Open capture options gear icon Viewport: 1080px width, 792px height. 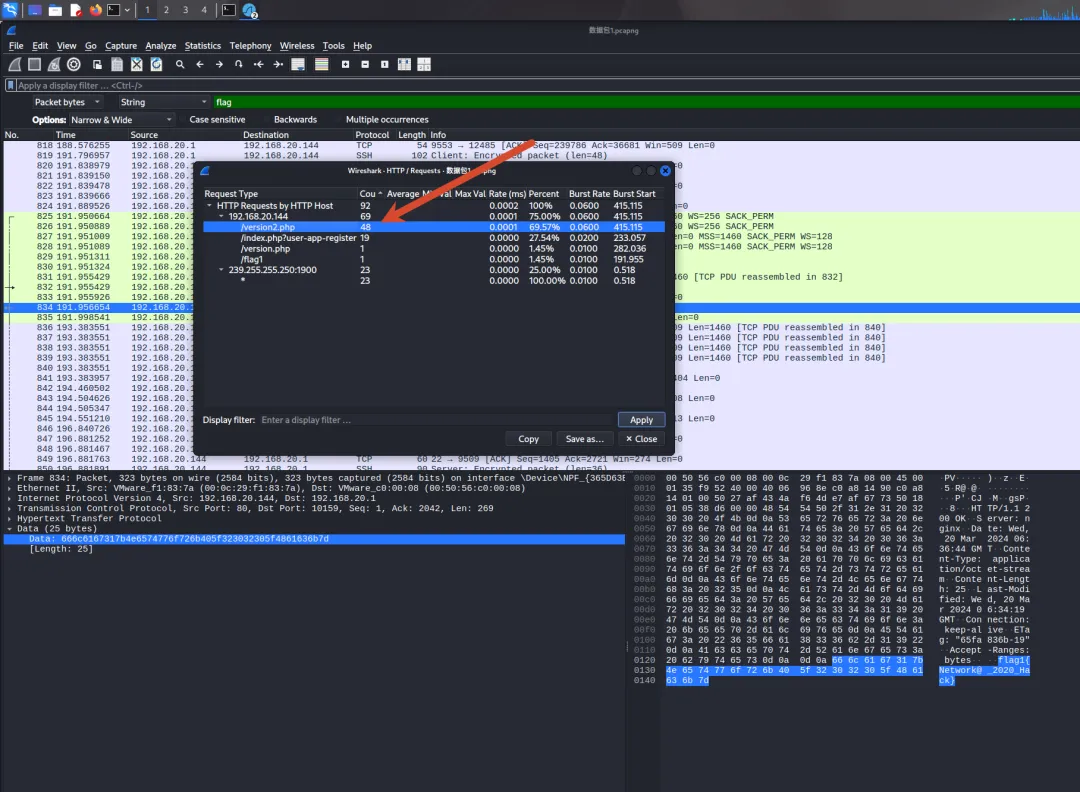(74, 65)
